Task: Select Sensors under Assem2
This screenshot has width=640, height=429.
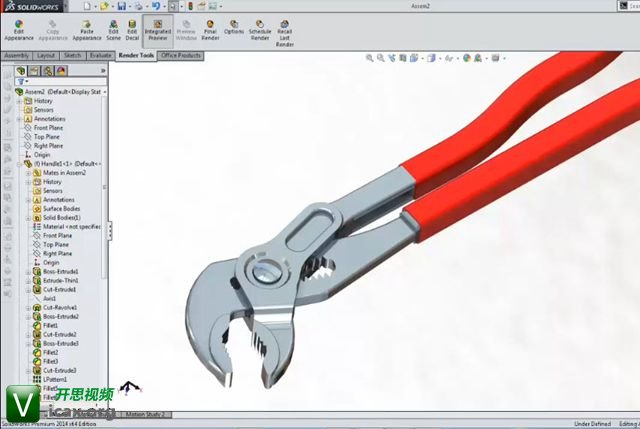Action: [39, 110]
